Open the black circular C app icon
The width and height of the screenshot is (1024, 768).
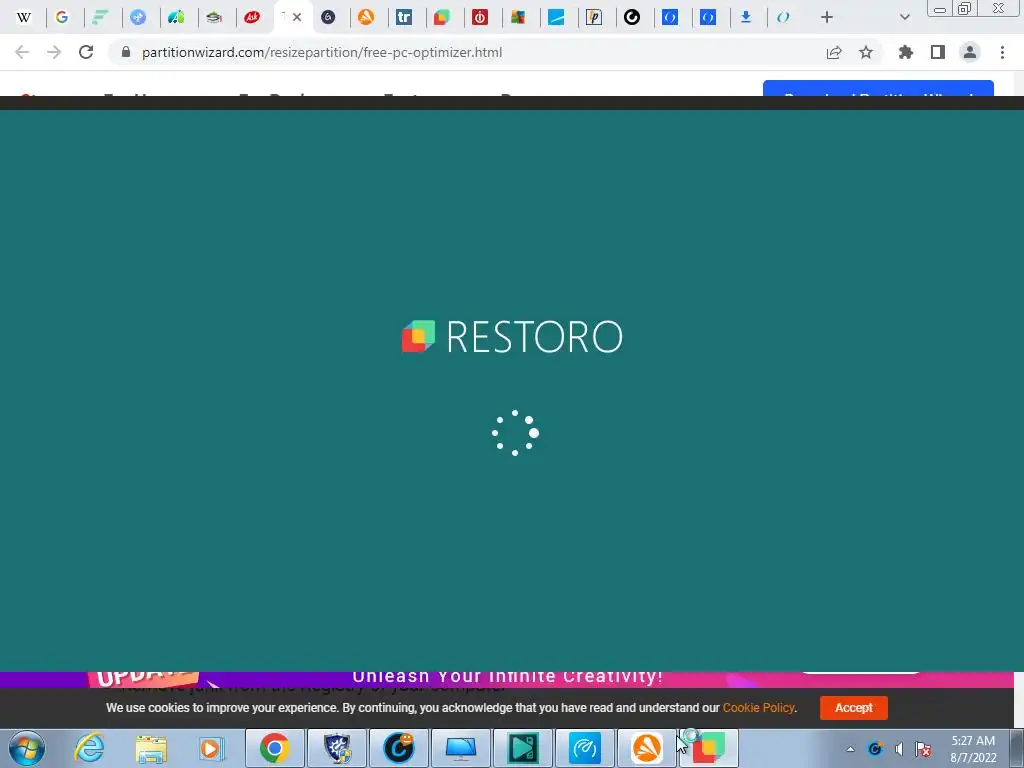click(399, 748)
